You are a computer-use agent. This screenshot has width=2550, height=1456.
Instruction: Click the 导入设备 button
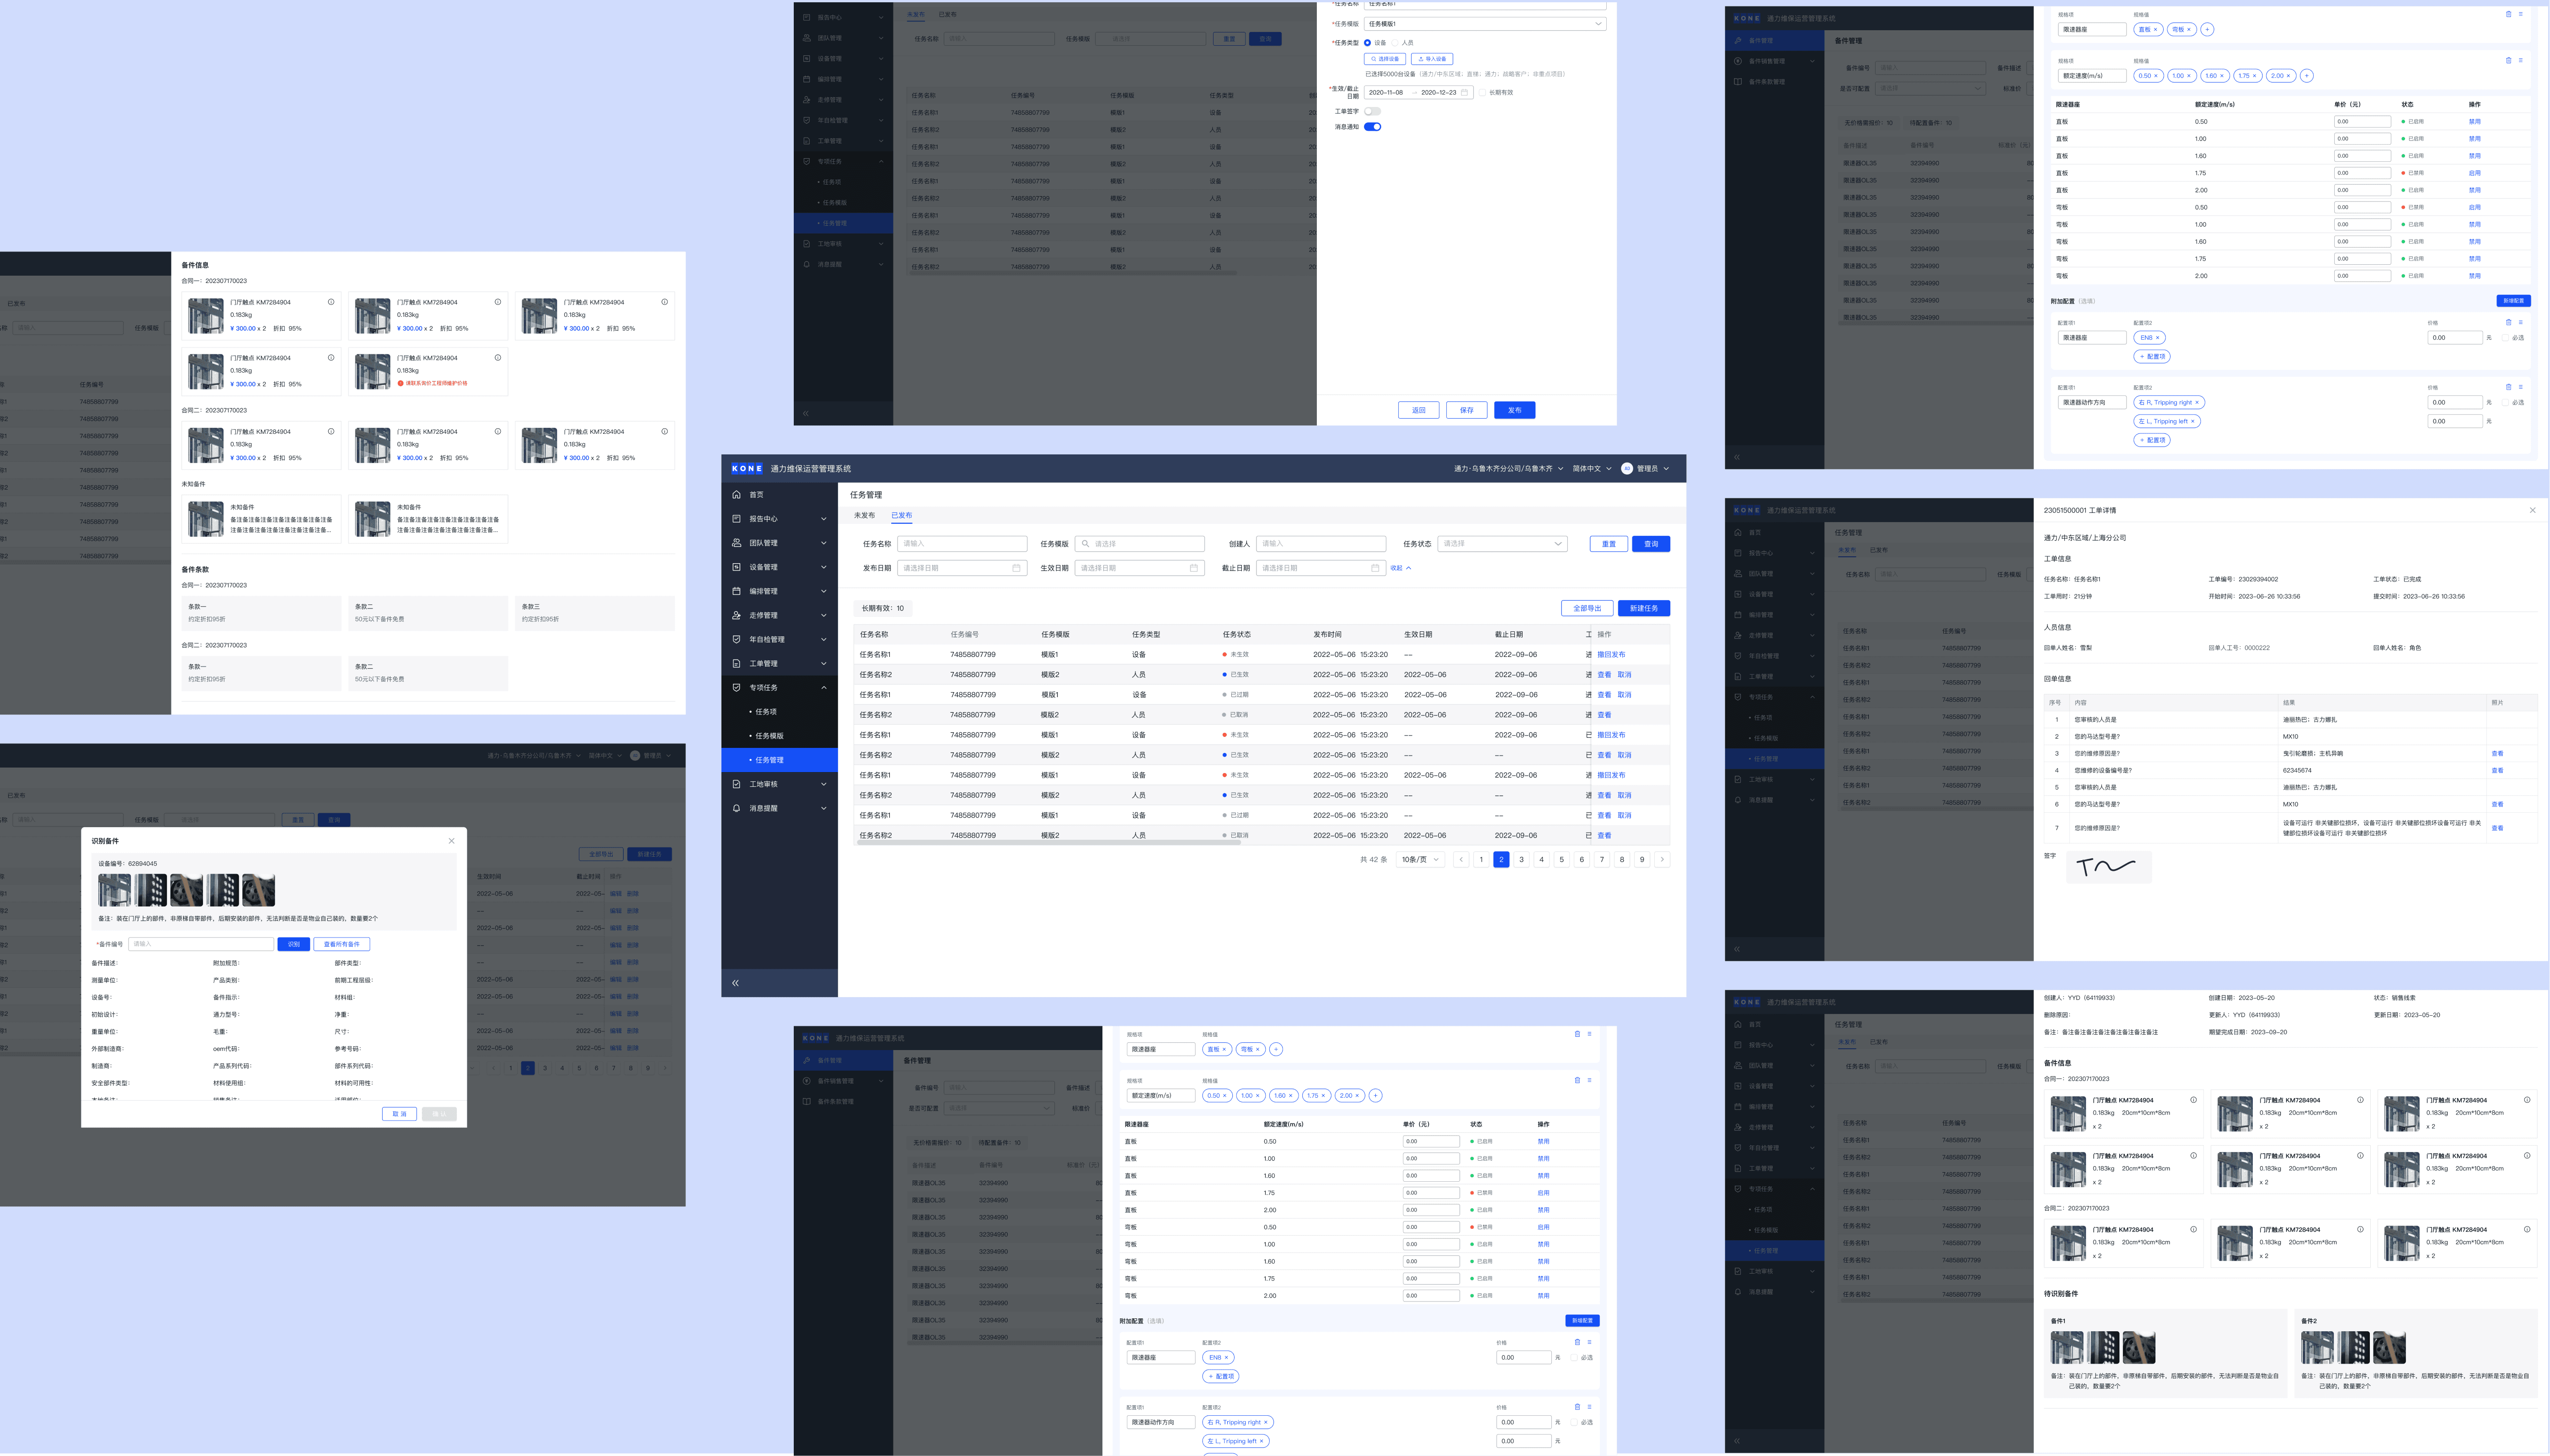[x=1432, y=59]
